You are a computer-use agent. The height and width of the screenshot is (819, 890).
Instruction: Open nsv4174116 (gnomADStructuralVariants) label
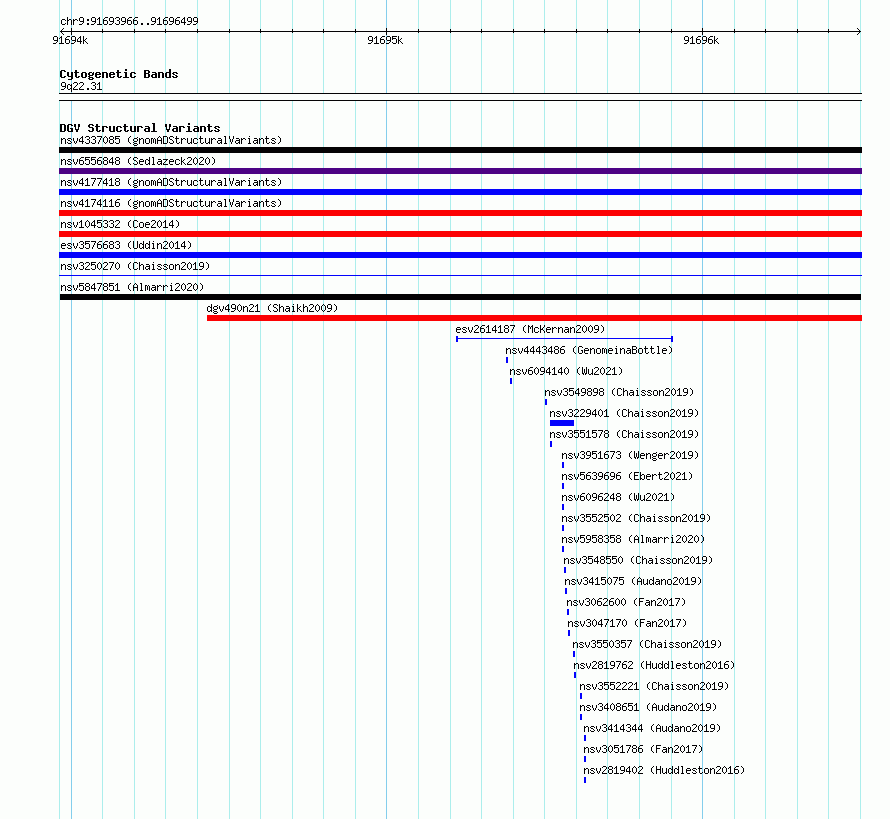tap(171, 203)
